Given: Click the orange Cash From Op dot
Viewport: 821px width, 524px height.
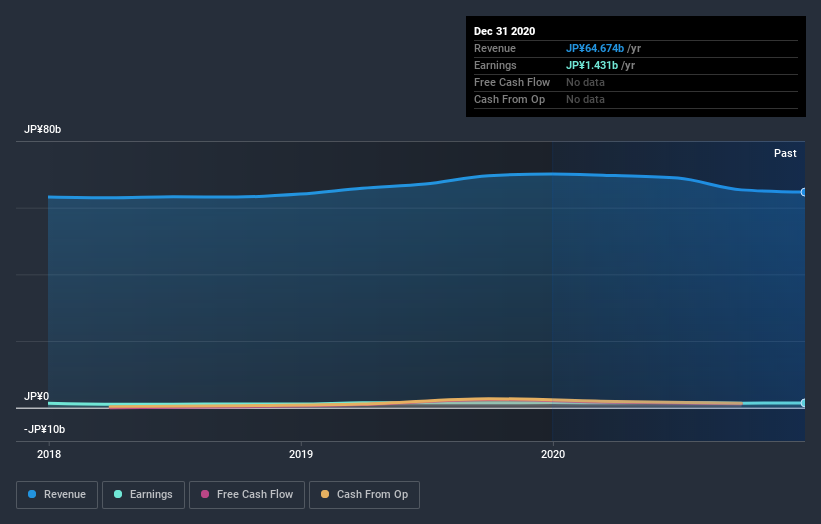Looking at the screenshot, I should 325,494.
